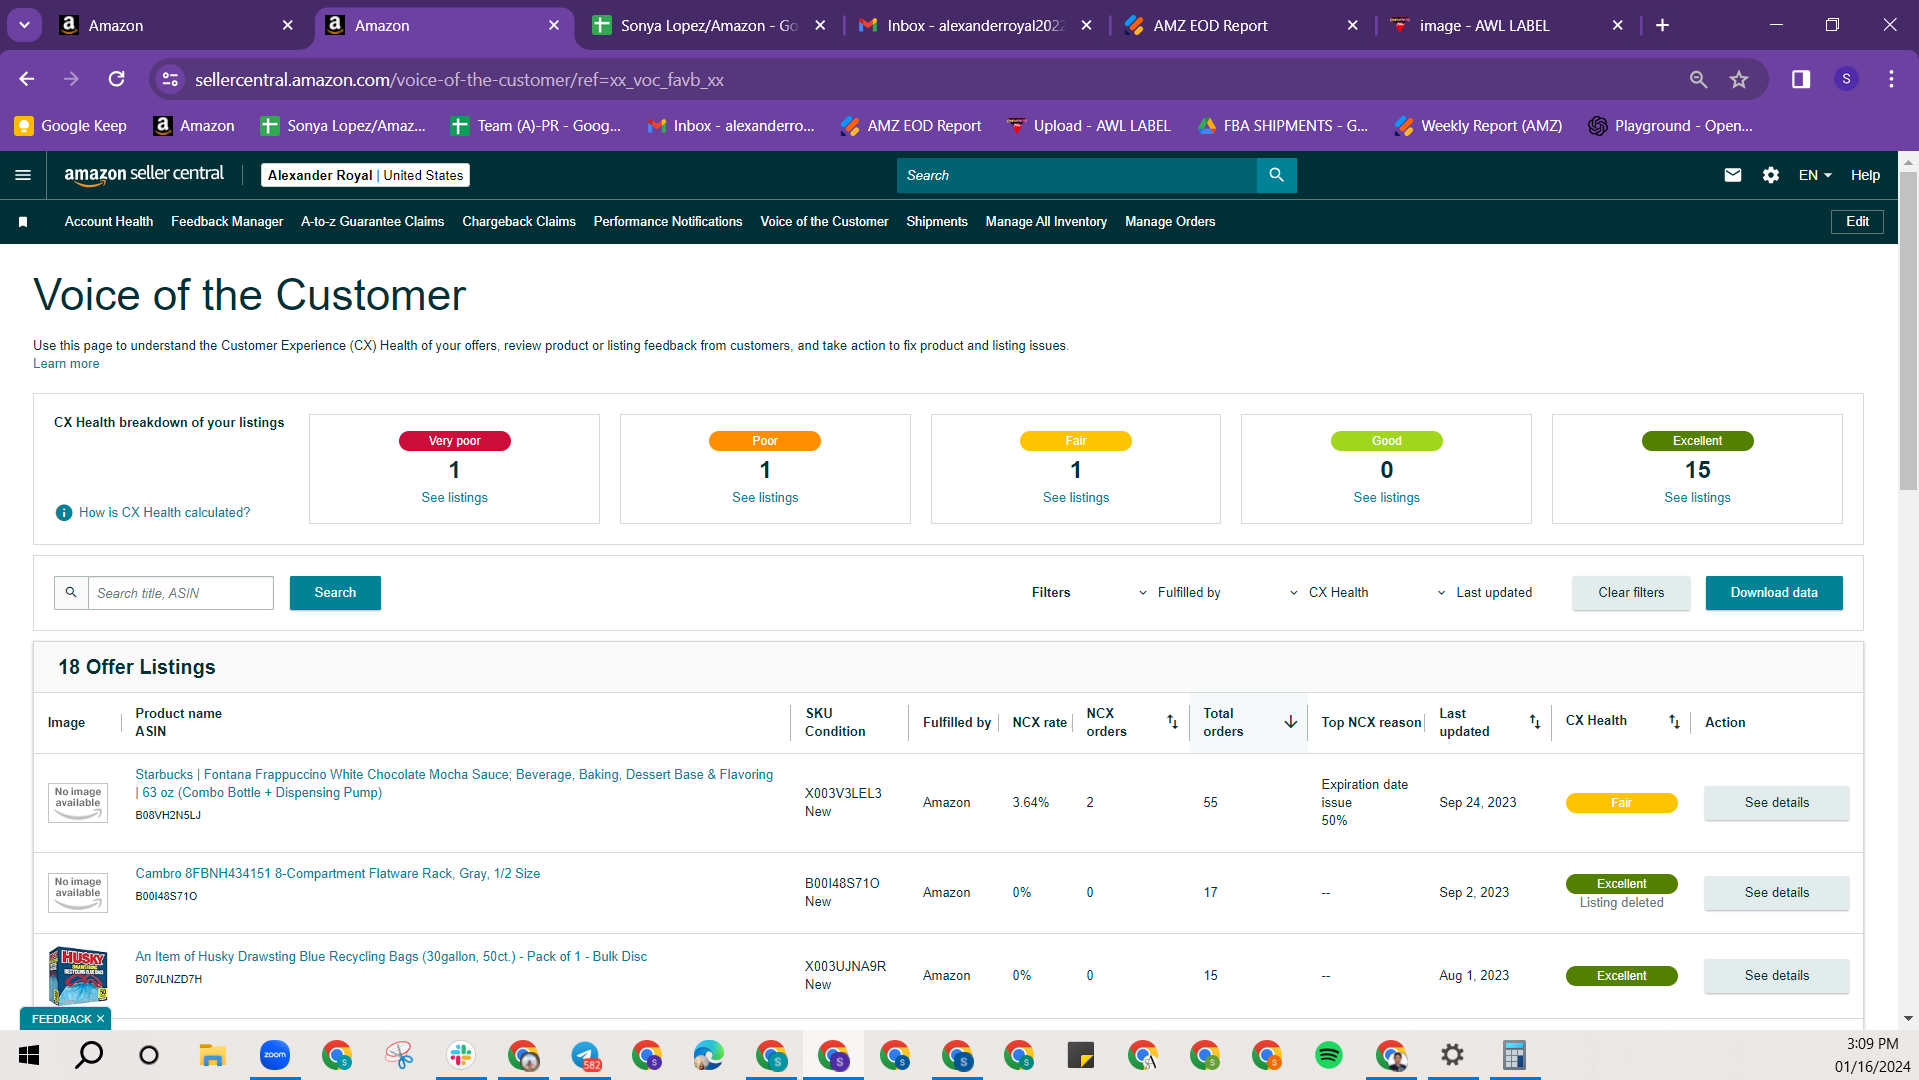The width and height of the screenshot is (1919, 1080).
Task: Click the Fair CX Health badge for Starbucks row
Action: pos(1621,803)
